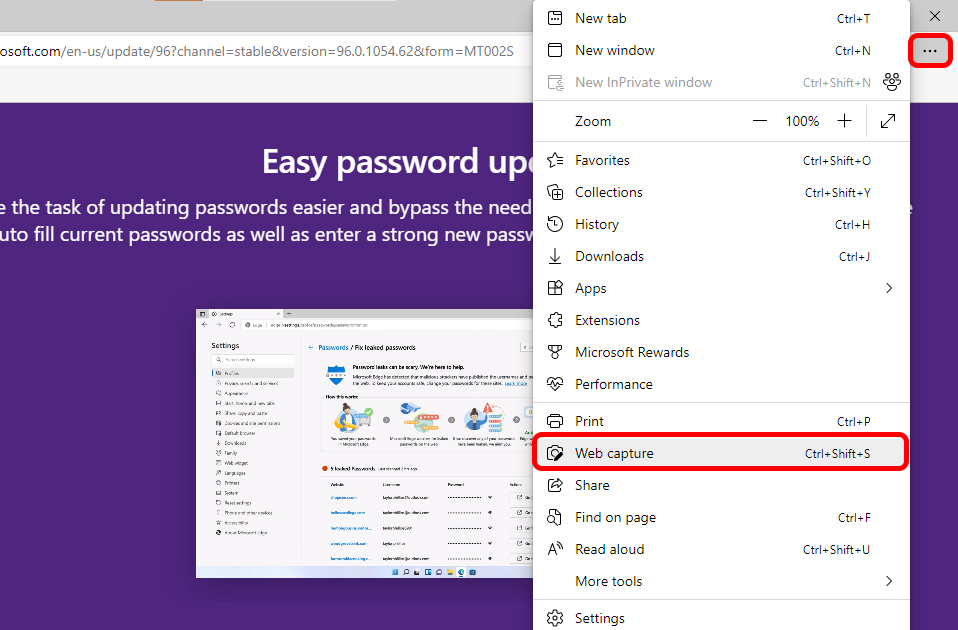
Task: Zoom in with the plus button
Action: tap(844, 121)
